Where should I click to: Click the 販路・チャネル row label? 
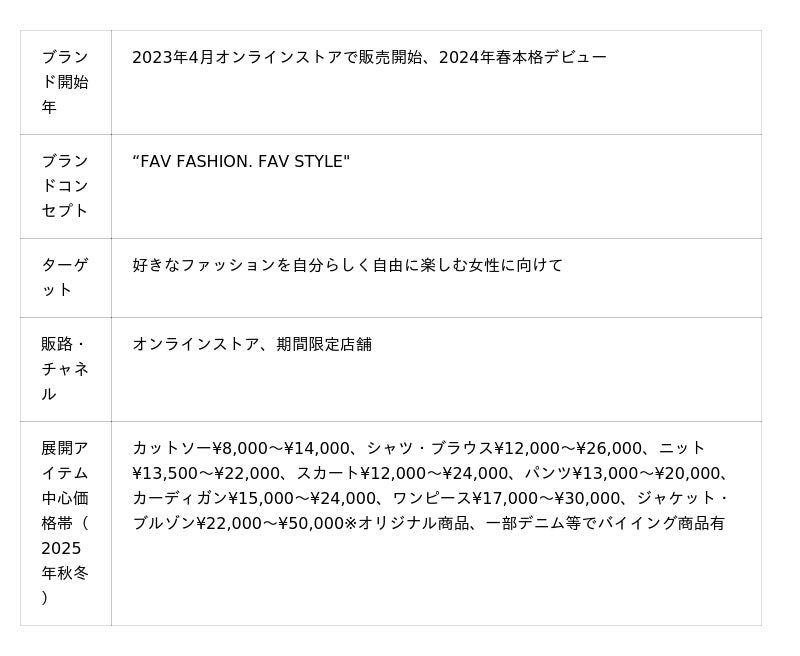65,369
